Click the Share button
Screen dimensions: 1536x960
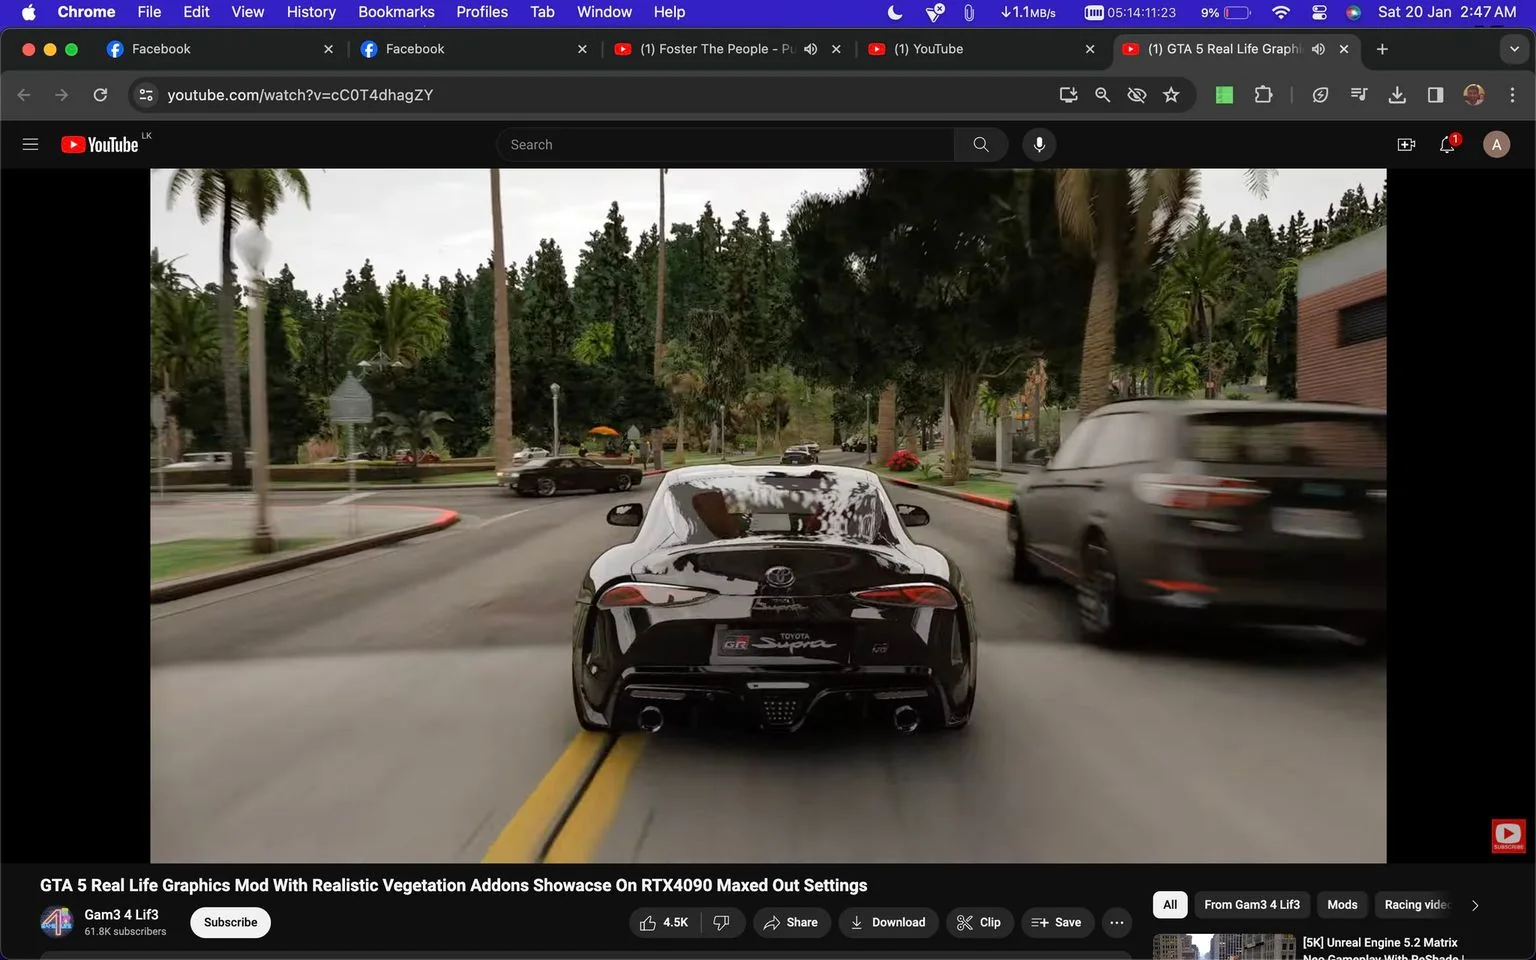[x=791, y=923]
